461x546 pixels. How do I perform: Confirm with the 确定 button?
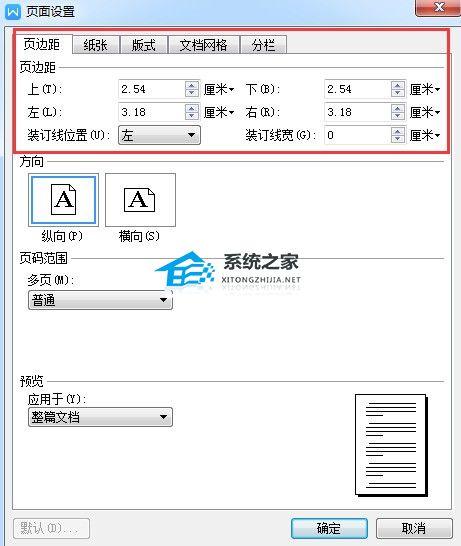pyautogui.click(x=329, y=529)
